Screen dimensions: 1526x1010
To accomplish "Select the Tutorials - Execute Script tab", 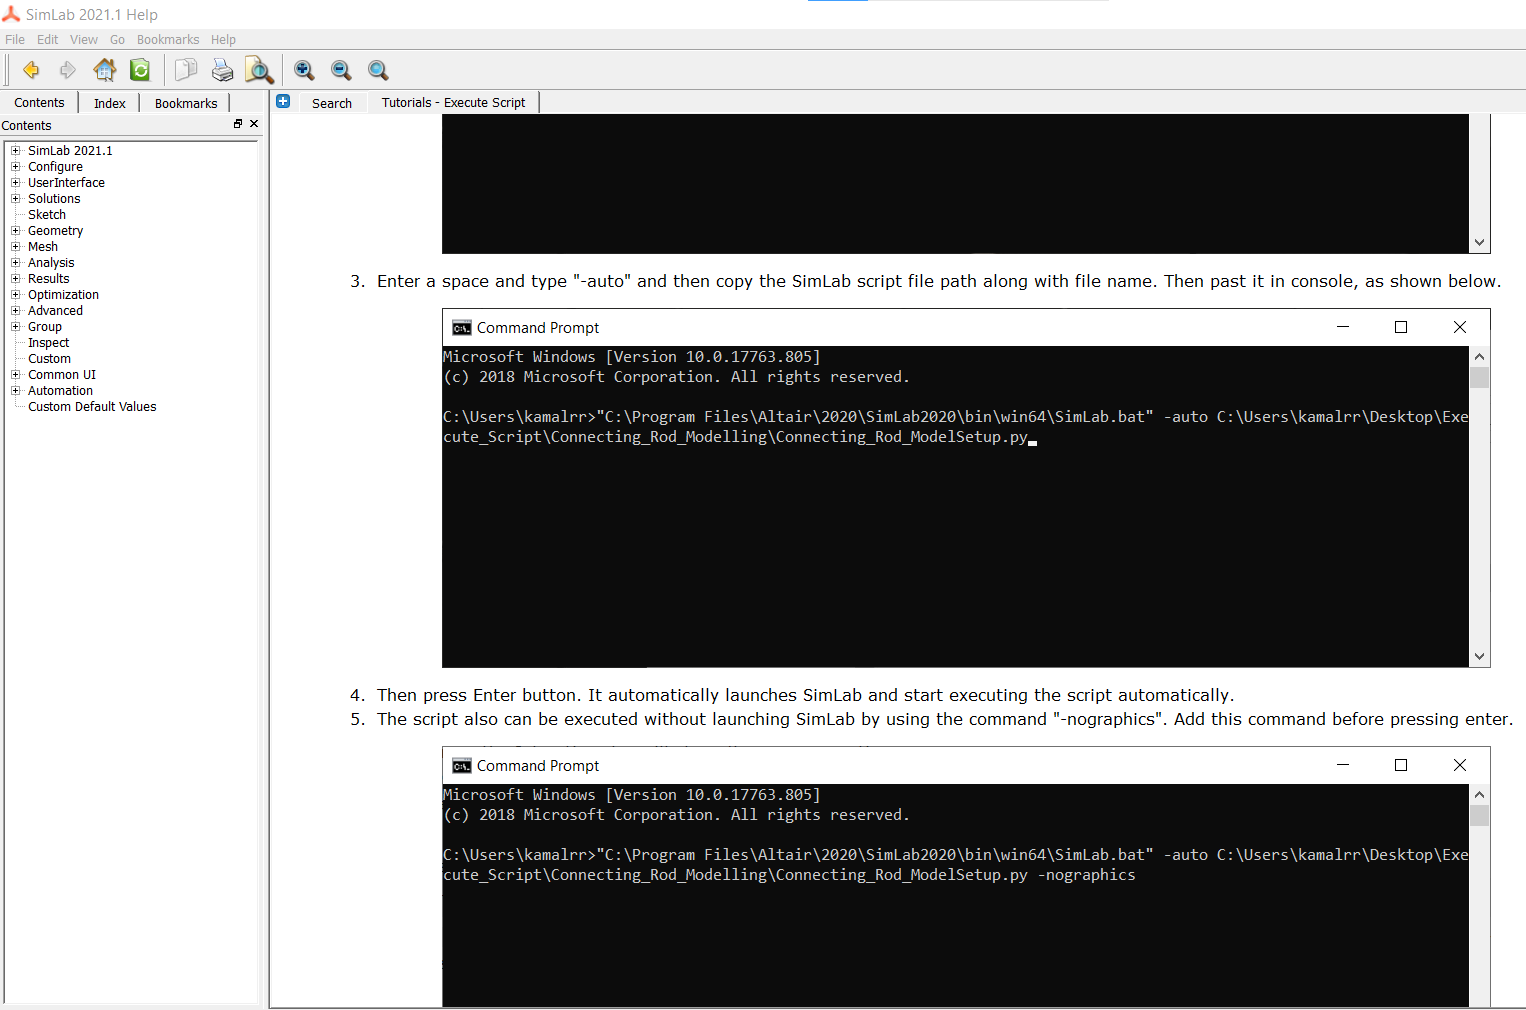I will point(453,102).
